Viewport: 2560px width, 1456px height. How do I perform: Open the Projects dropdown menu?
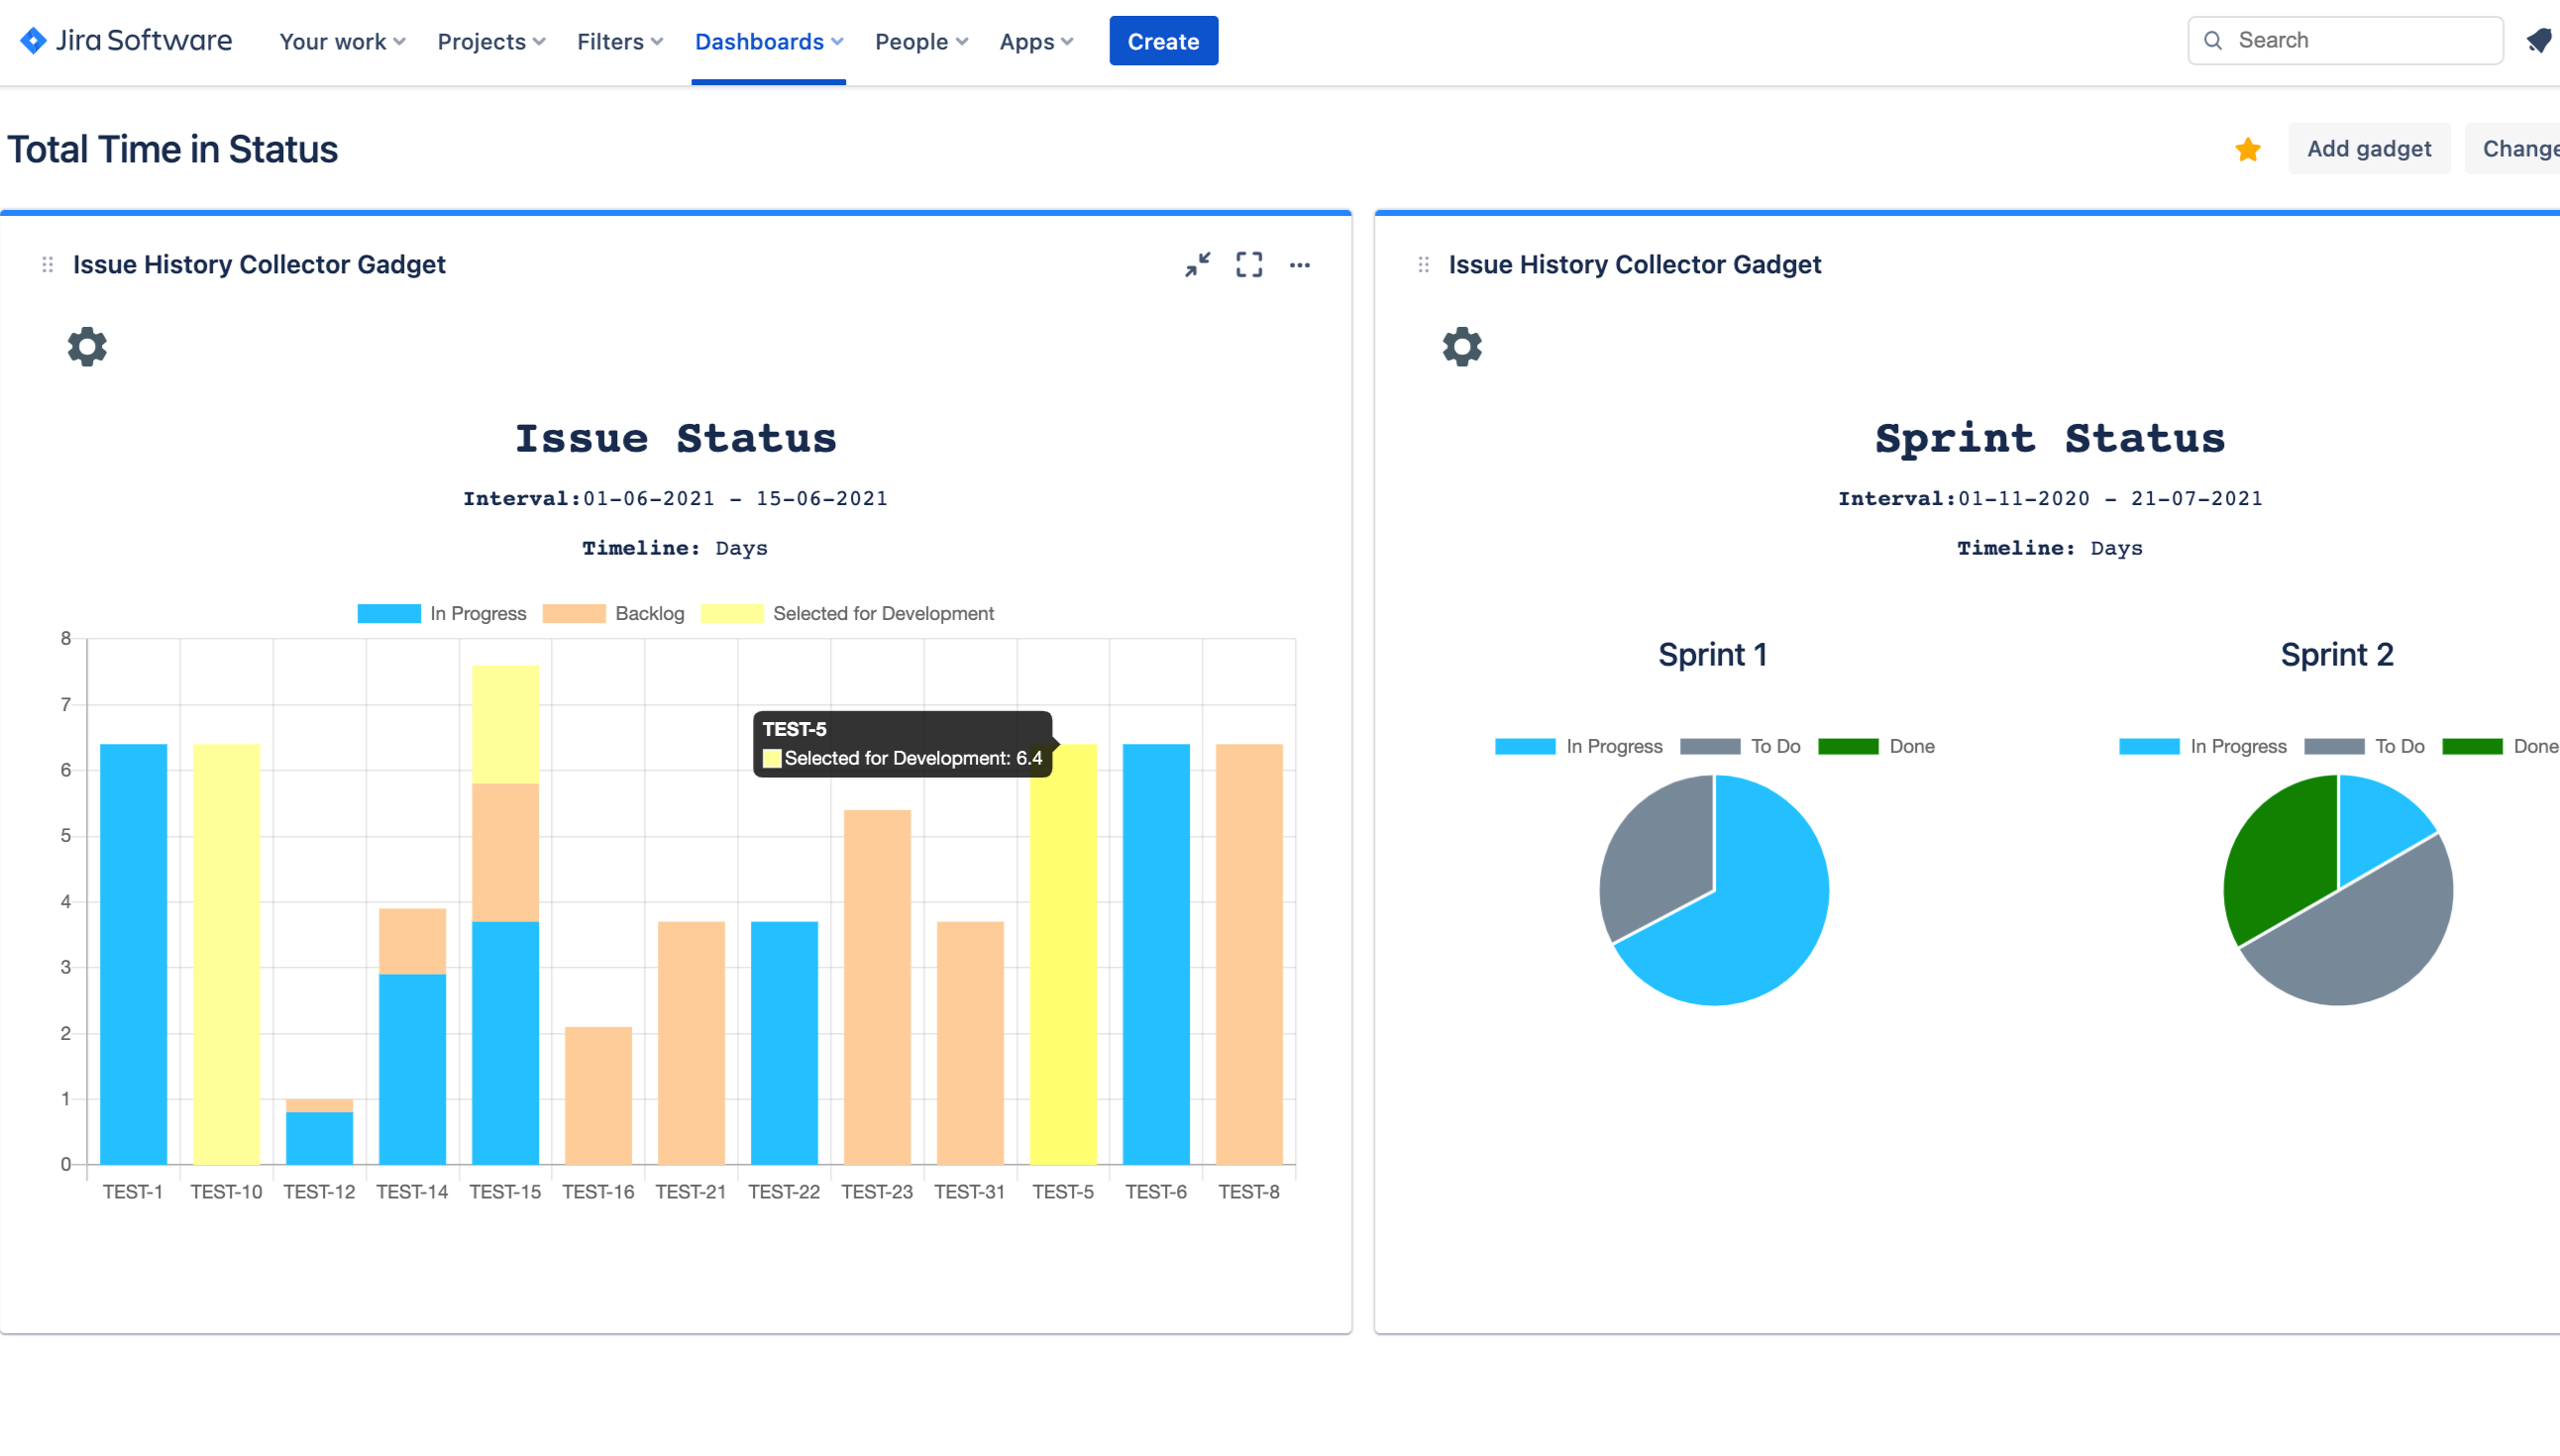tap(491, 41)
